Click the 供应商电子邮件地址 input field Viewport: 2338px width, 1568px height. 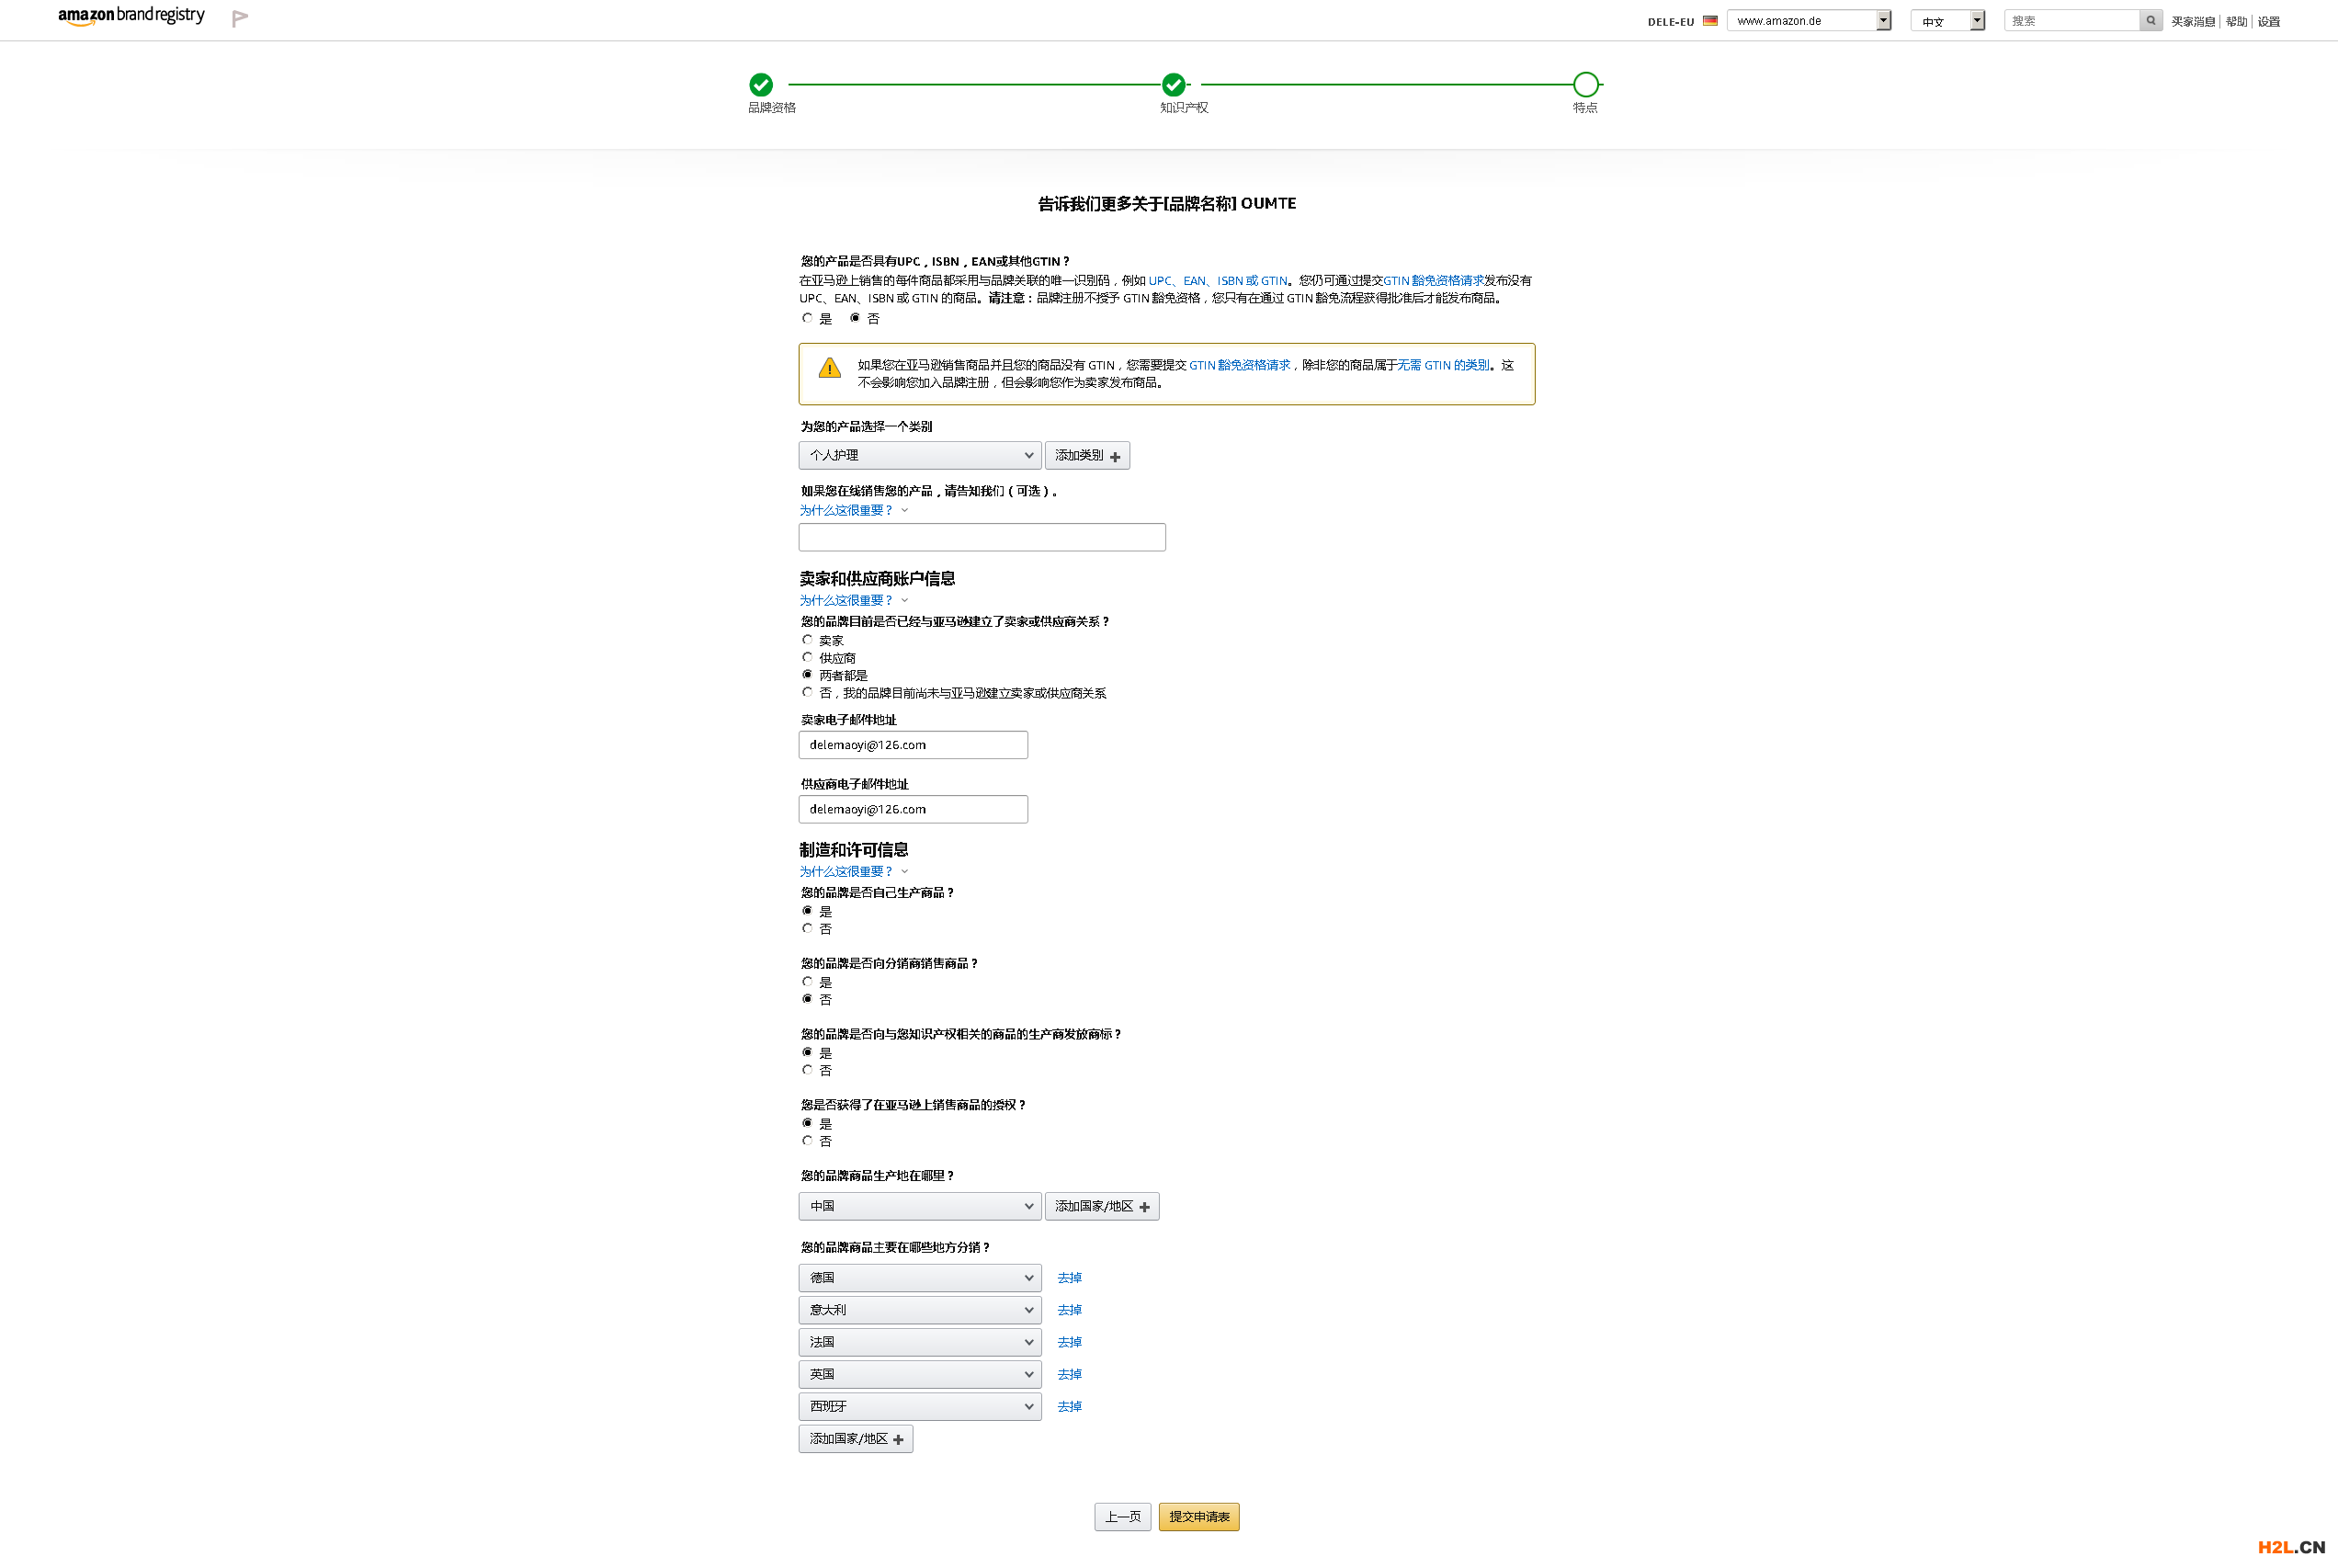click(x=913, y=809)
